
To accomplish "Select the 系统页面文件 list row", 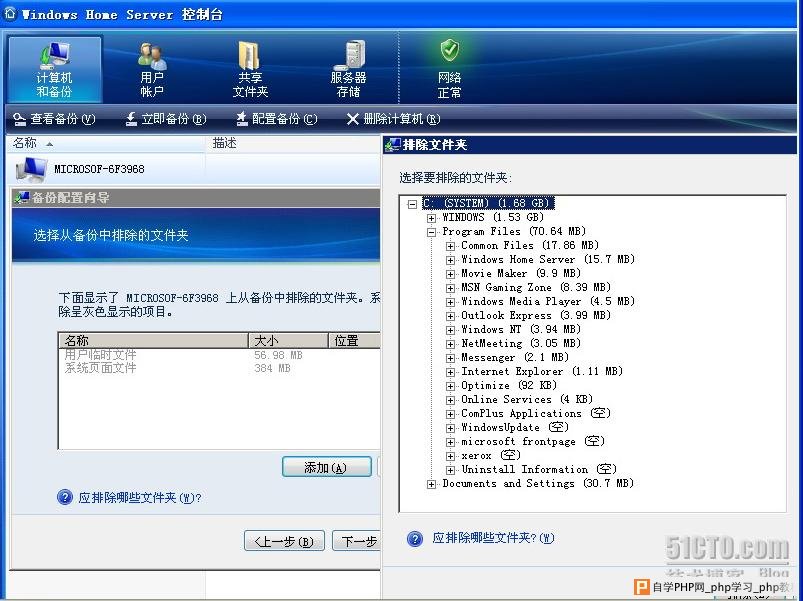I will coord(220,368).
